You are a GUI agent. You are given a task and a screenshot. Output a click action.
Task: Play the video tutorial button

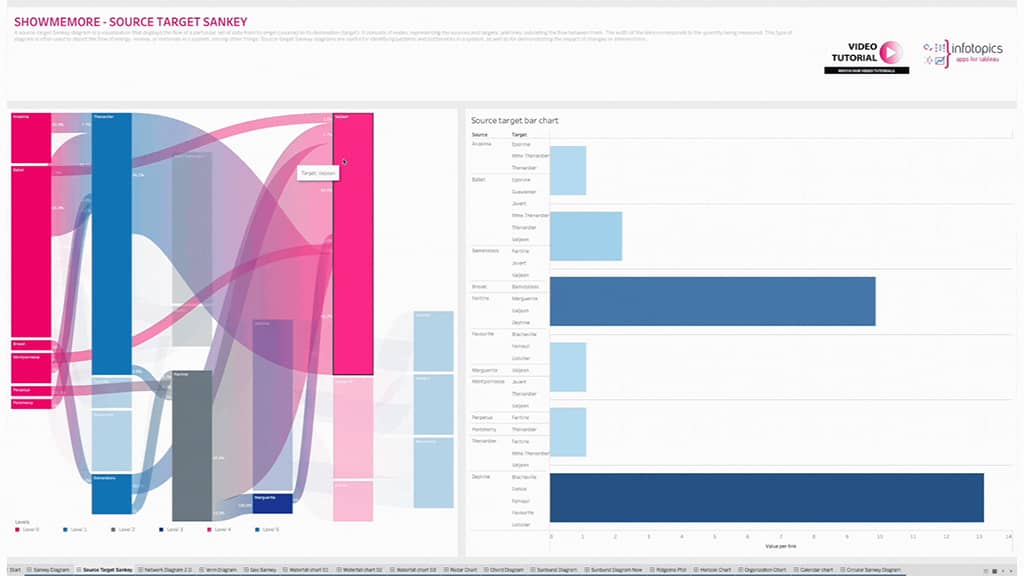[890, 52]
